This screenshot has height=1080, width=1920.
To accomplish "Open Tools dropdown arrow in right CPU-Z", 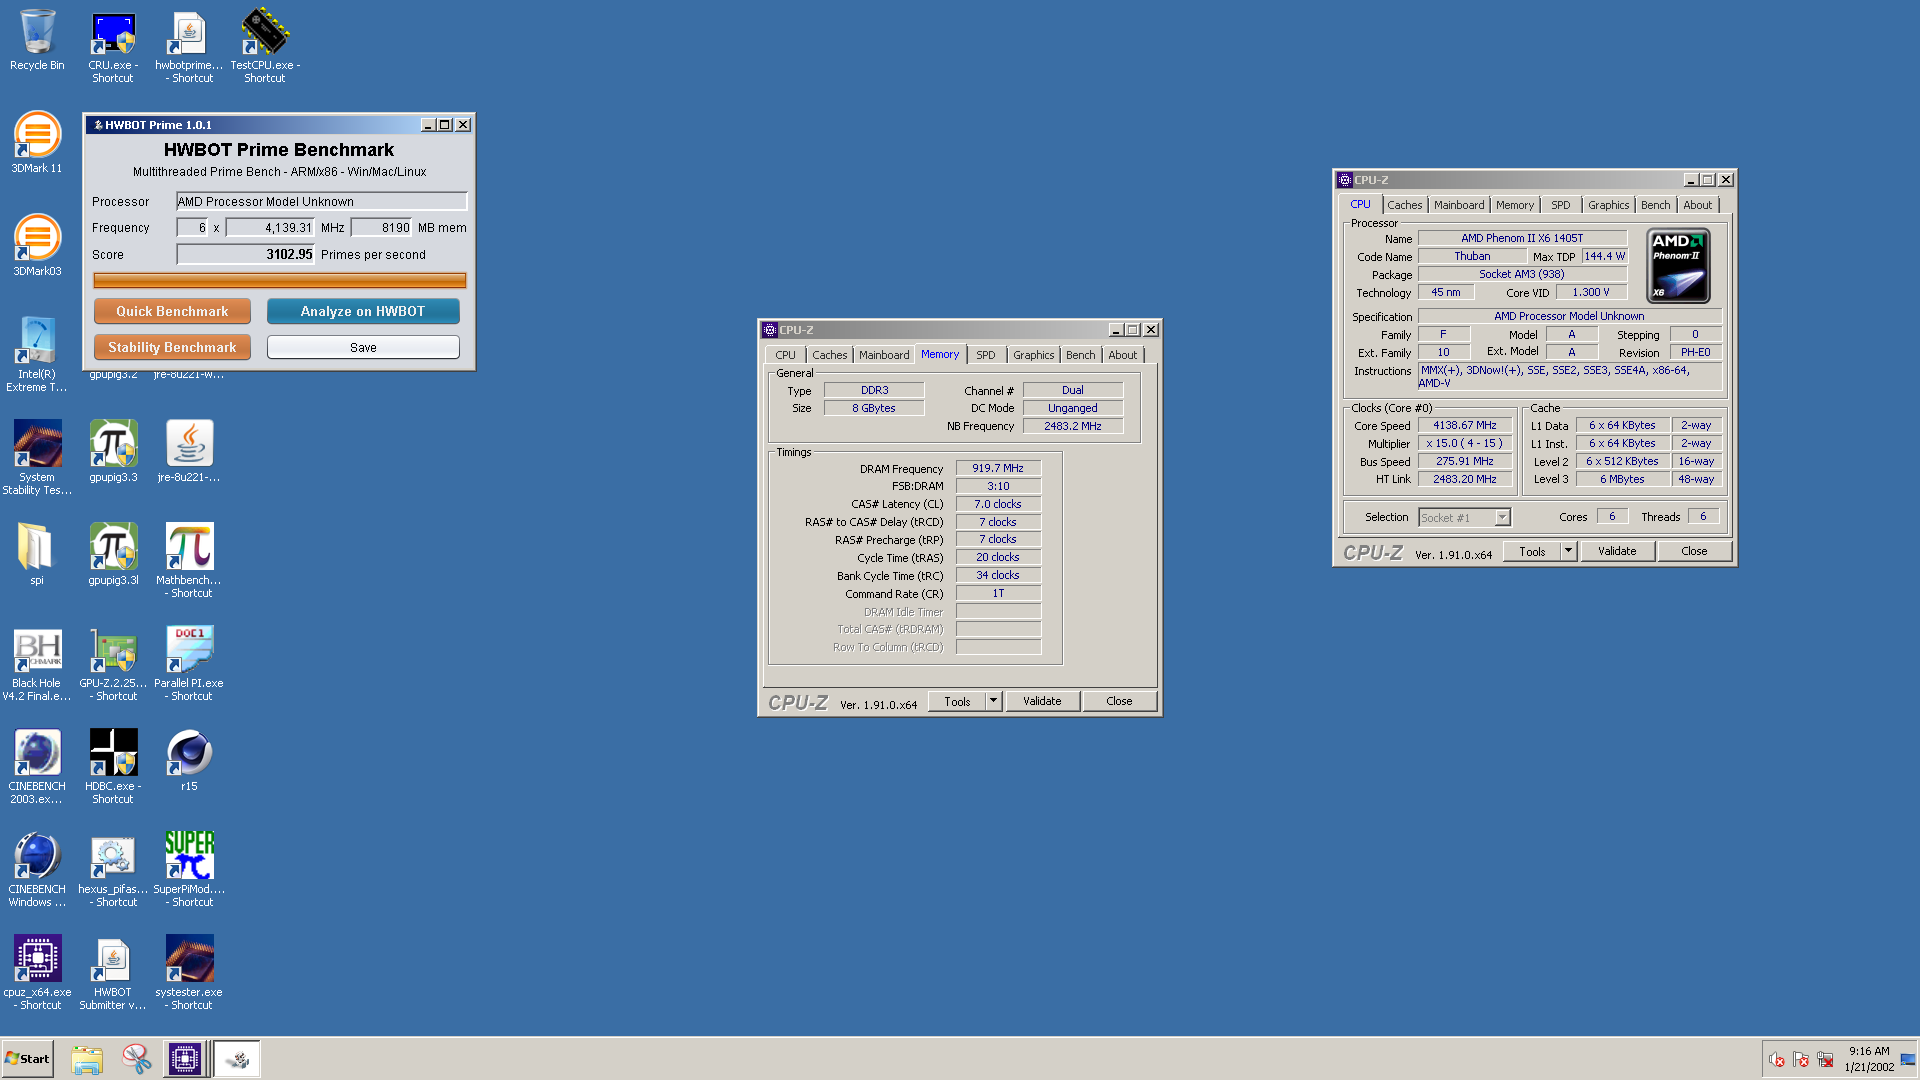I will pos(1568,551).
